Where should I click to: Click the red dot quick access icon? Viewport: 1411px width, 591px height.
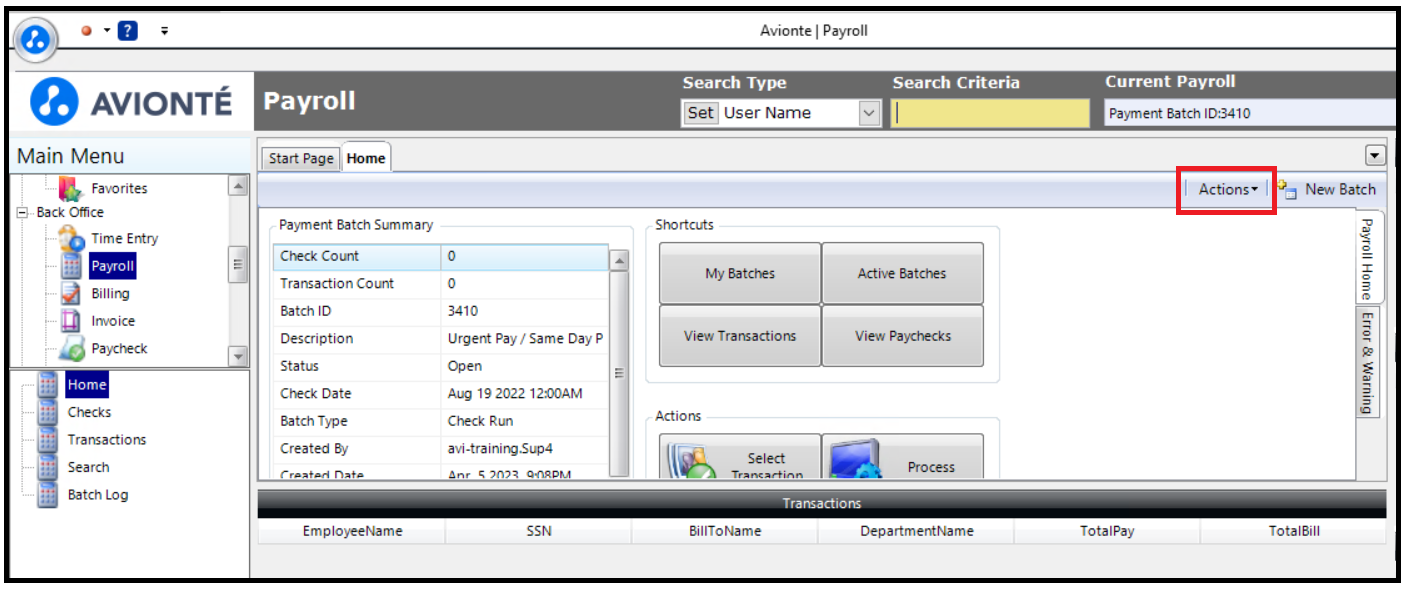click(x=87, y=31)
